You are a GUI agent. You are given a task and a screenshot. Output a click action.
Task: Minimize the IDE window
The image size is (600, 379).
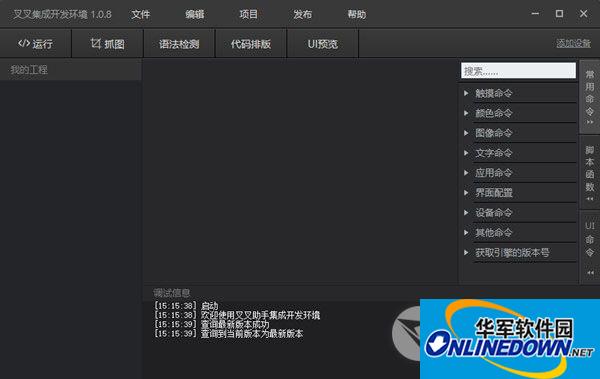pyautogui.click(x=535, y=14)
